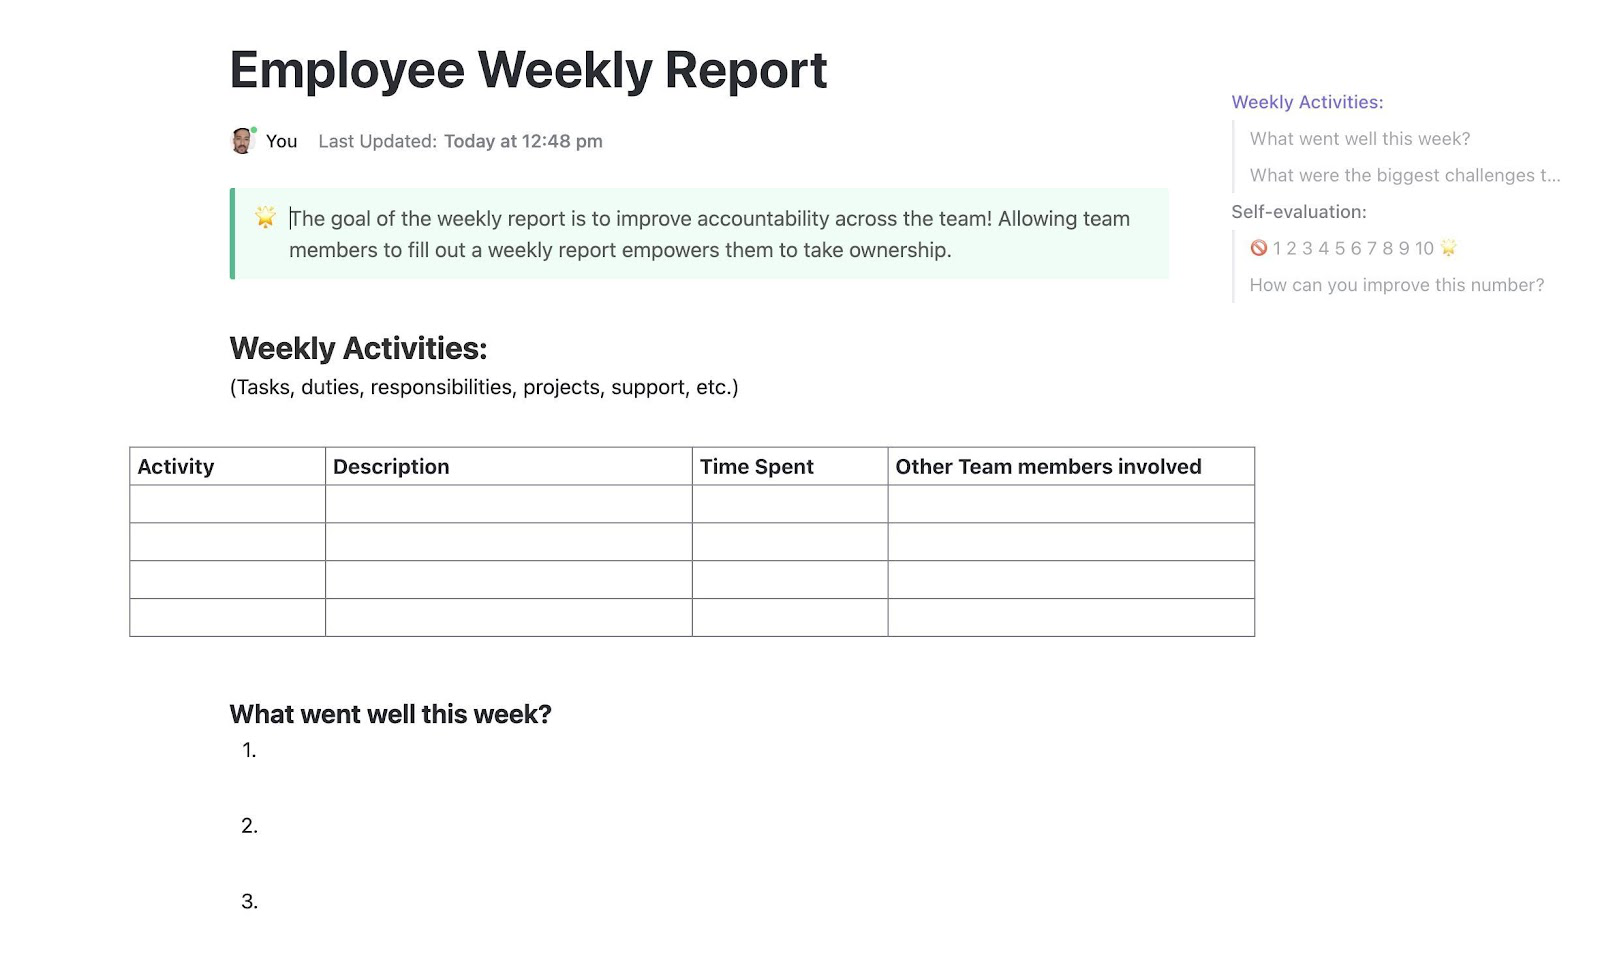Open 'How can you improve this number?' outline link
Image resolution: width=1600 pixels, height=953 pixels.
tap(1397, 285)
